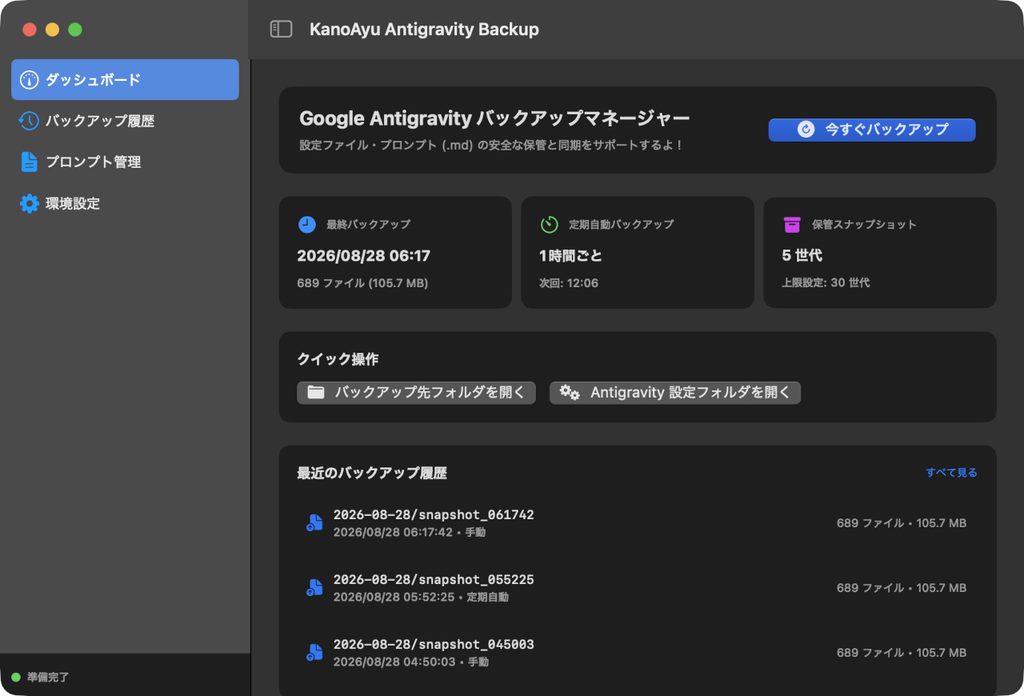The height and width of the screenshot is (696, 1024).
Task: Click the blue clock icon in 最終バックアップ card
Action: coord(307,225)
